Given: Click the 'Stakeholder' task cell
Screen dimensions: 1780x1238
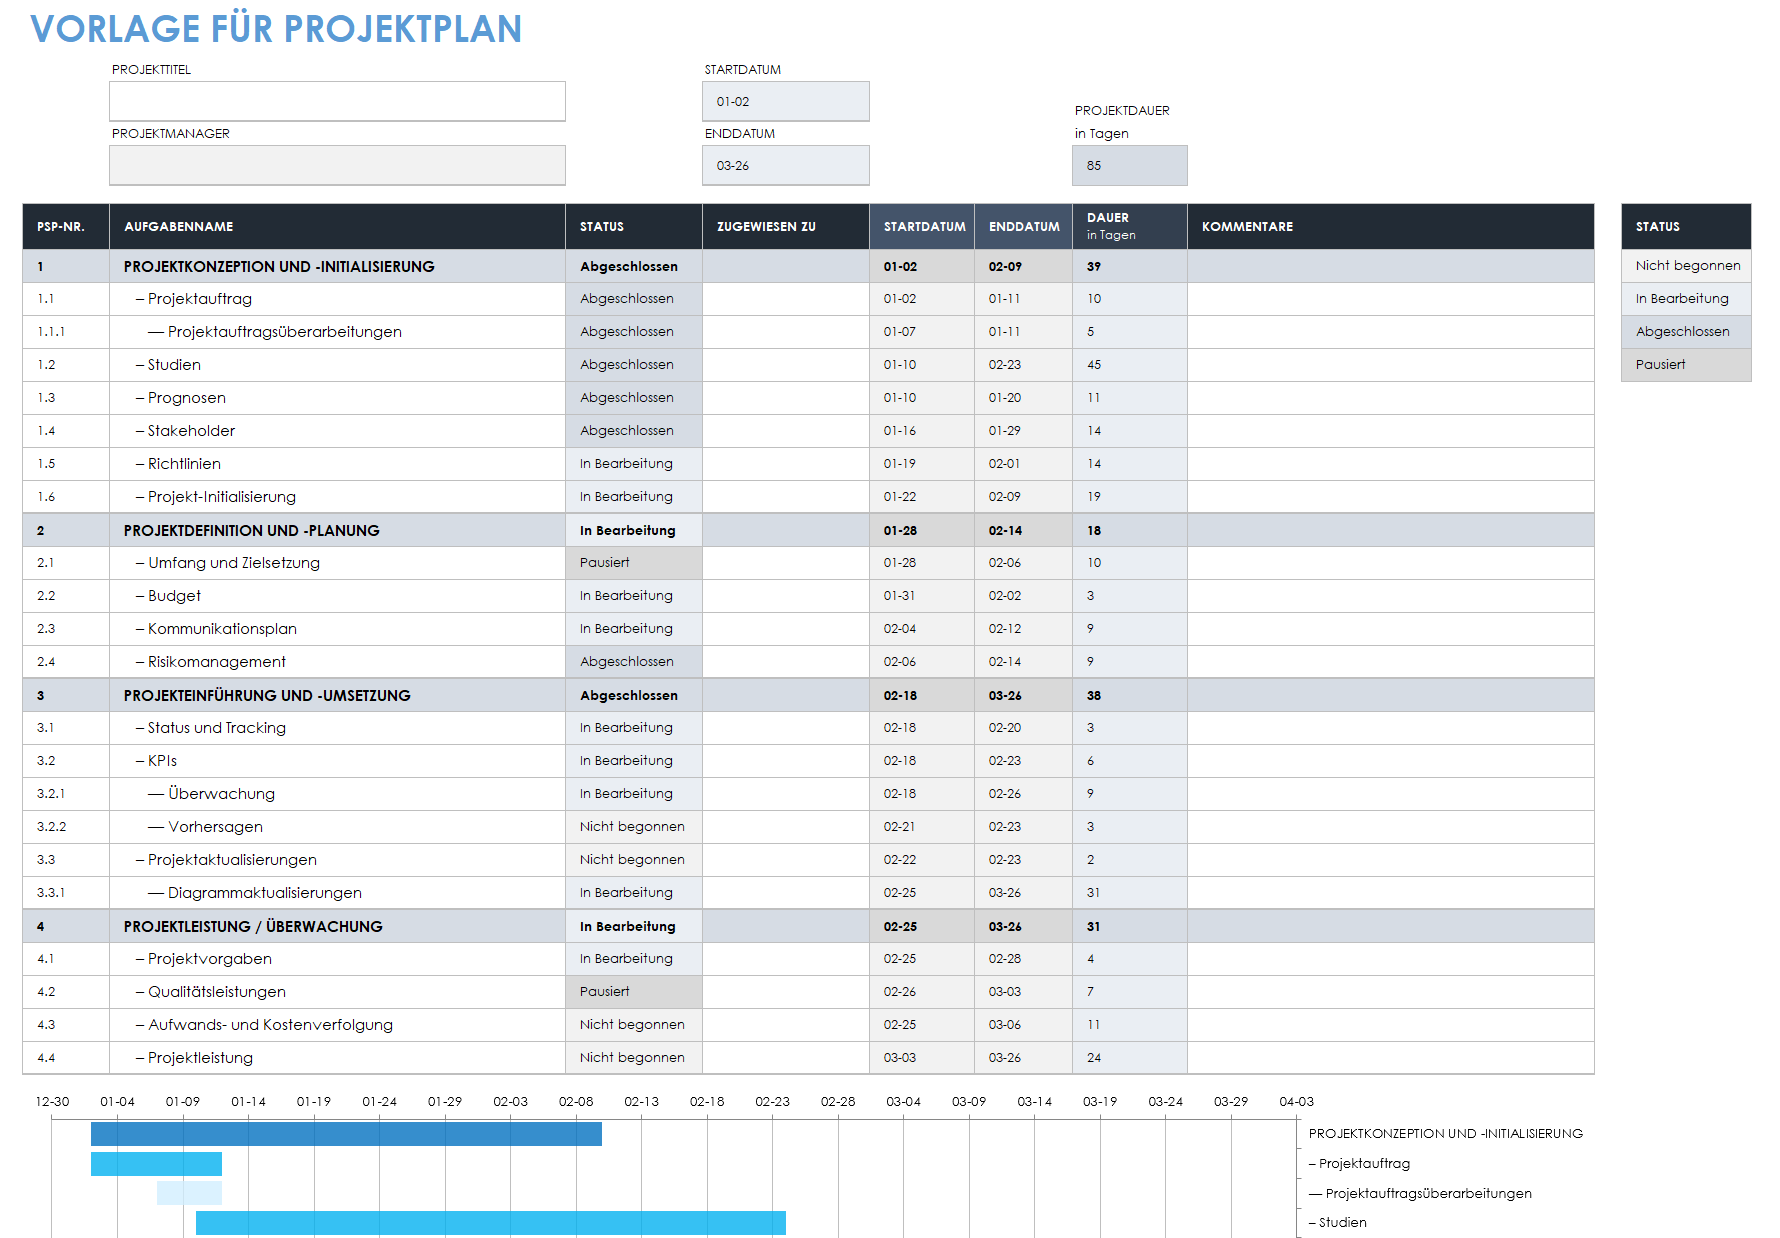Looking at the screenshot, I should [x=337, y=431].
